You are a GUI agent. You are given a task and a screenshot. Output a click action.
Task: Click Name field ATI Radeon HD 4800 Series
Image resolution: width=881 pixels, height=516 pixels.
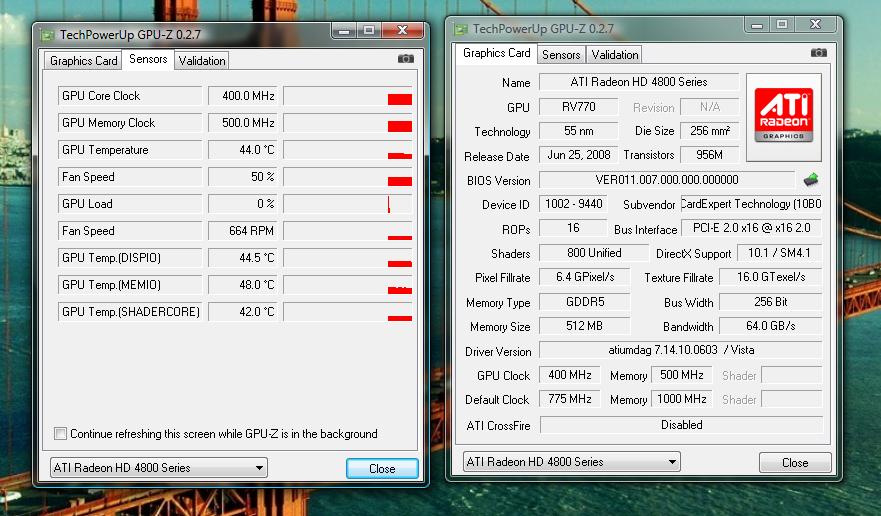pyautogui.click(x=639, y=82)
